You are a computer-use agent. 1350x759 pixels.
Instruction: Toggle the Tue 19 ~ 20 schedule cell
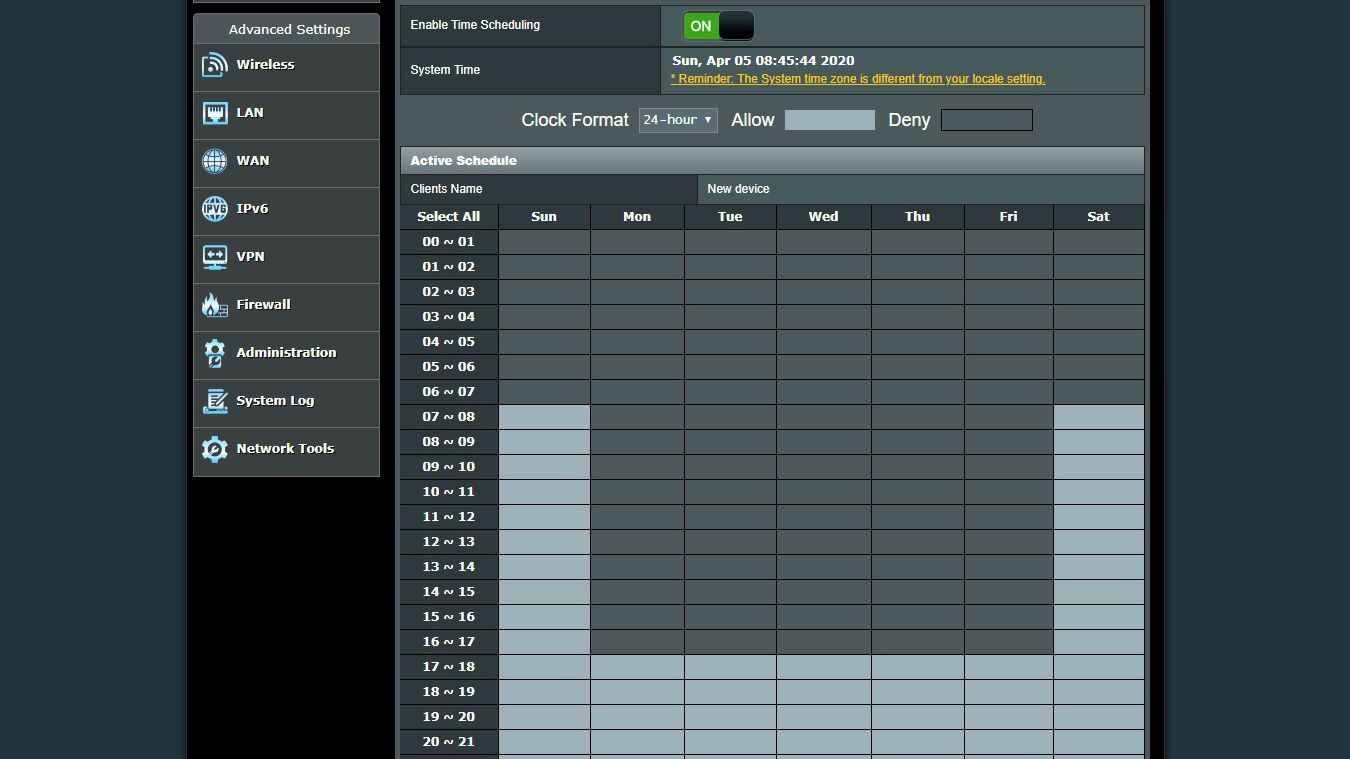[x=730, y=717]
